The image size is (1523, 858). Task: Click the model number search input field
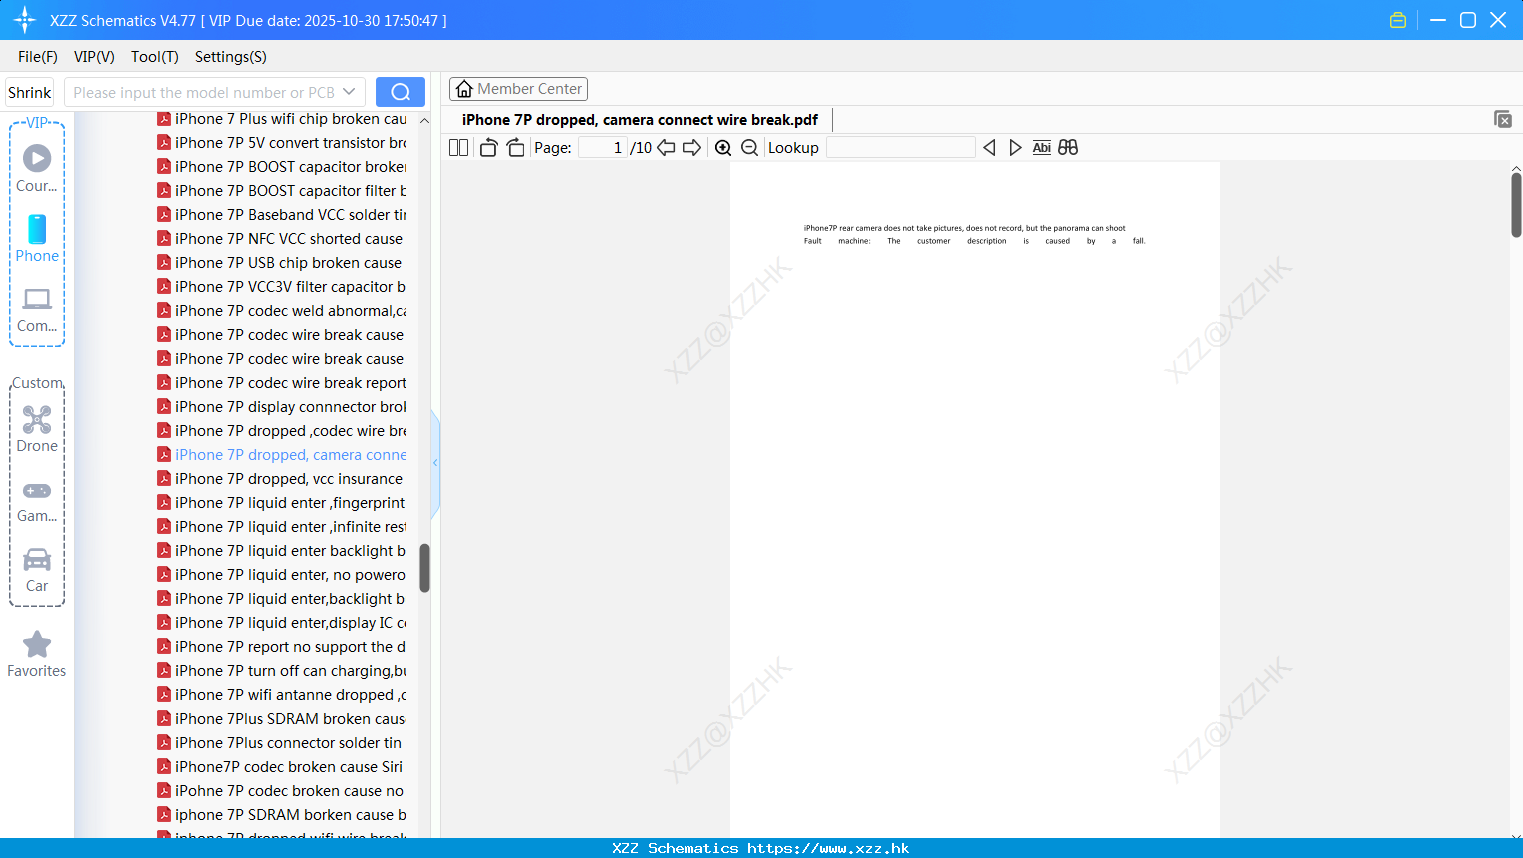click(205, 92)
